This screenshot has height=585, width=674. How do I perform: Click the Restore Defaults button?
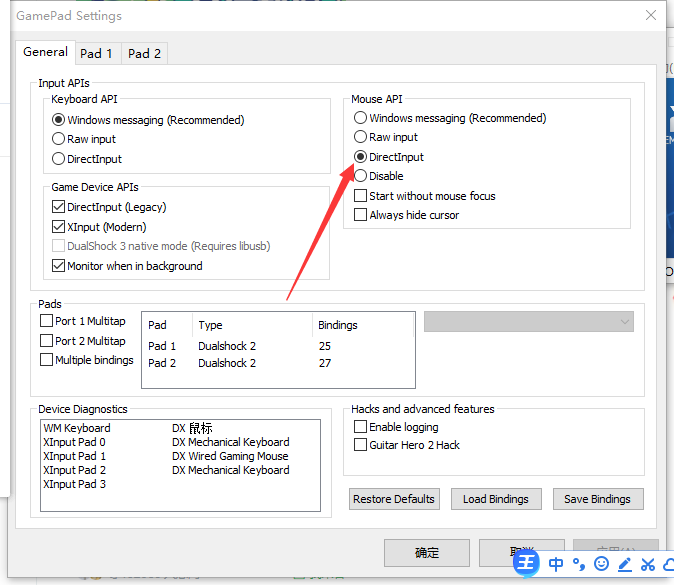(394, 499)
